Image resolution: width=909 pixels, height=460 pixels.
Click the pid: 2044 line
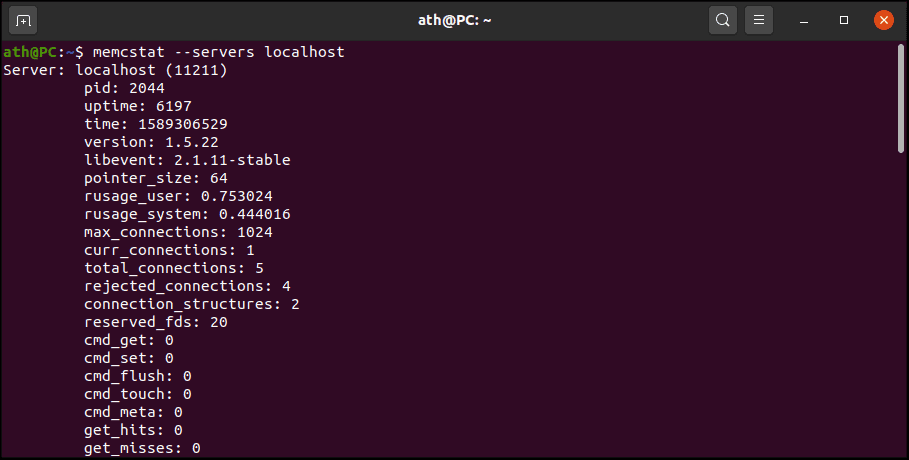124,88
